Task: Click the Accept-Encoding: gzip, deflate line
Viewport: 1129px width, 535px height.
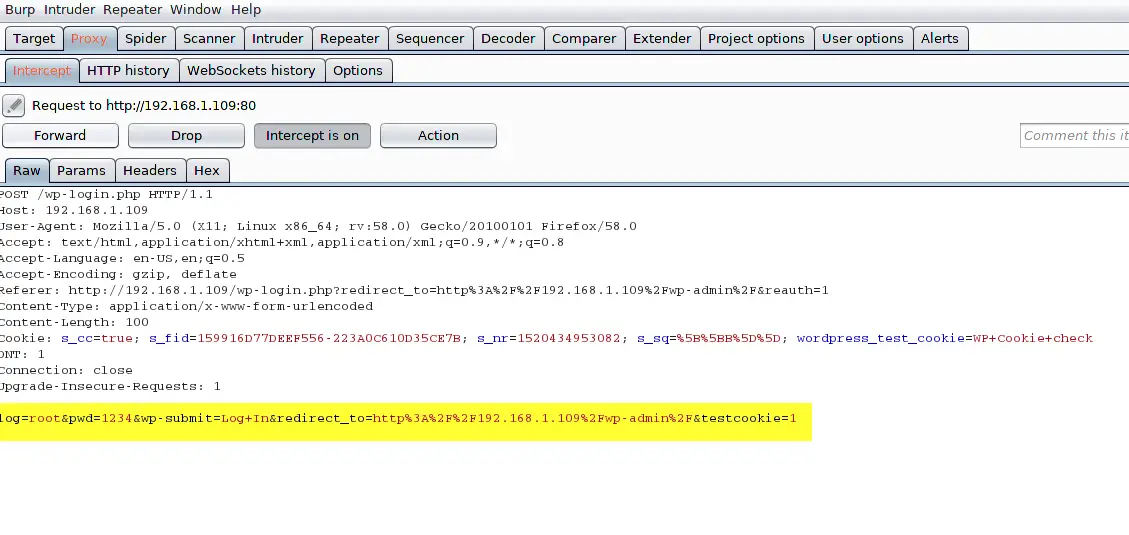Action: coord(118,274)
